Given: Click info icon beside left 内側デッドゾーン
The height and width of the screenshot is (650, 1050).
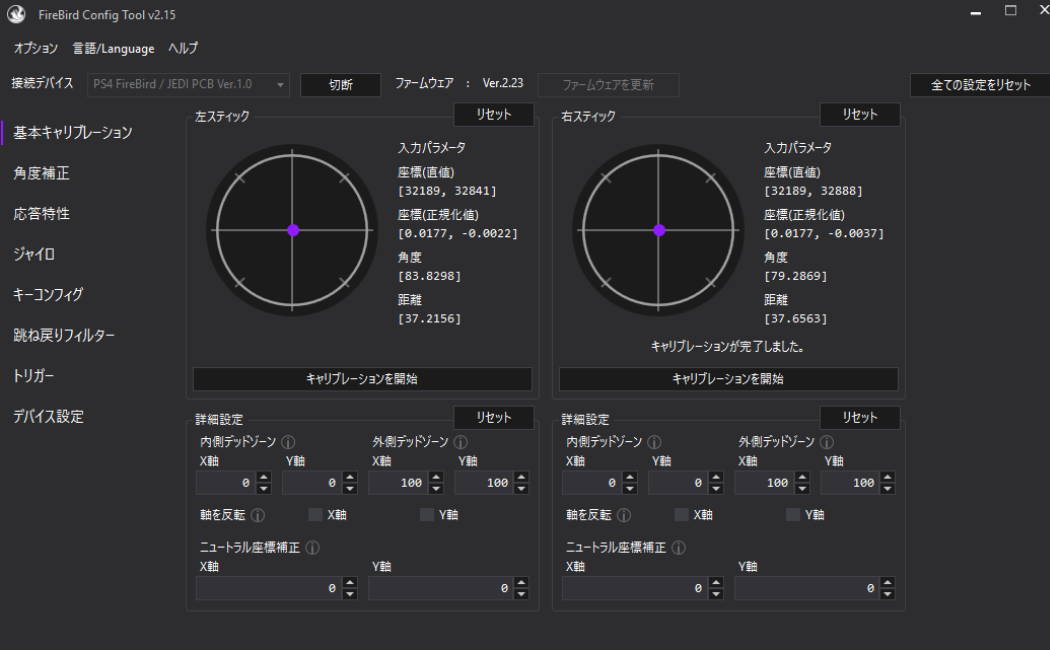Looking at the screenshot, I should click(288, 442).
